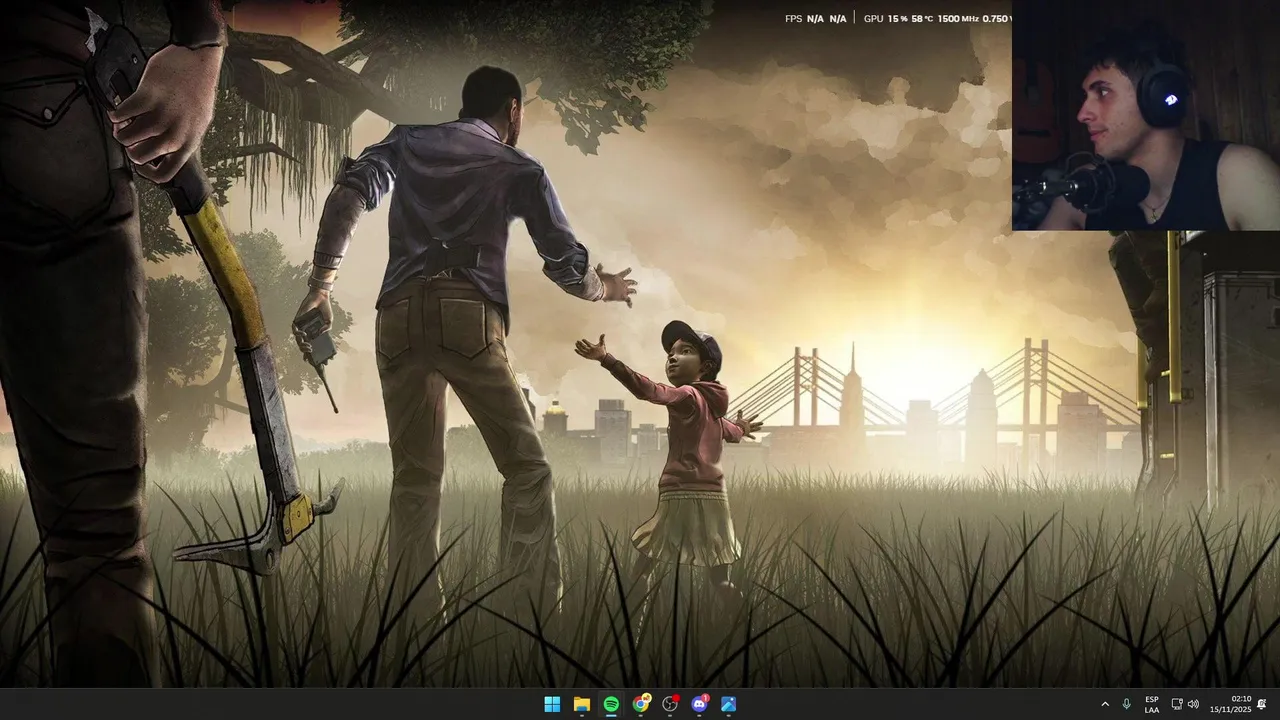1280x720 pixels.
Task: Open the notification bell with do-not-disturb
Action: click(1262, 704)
